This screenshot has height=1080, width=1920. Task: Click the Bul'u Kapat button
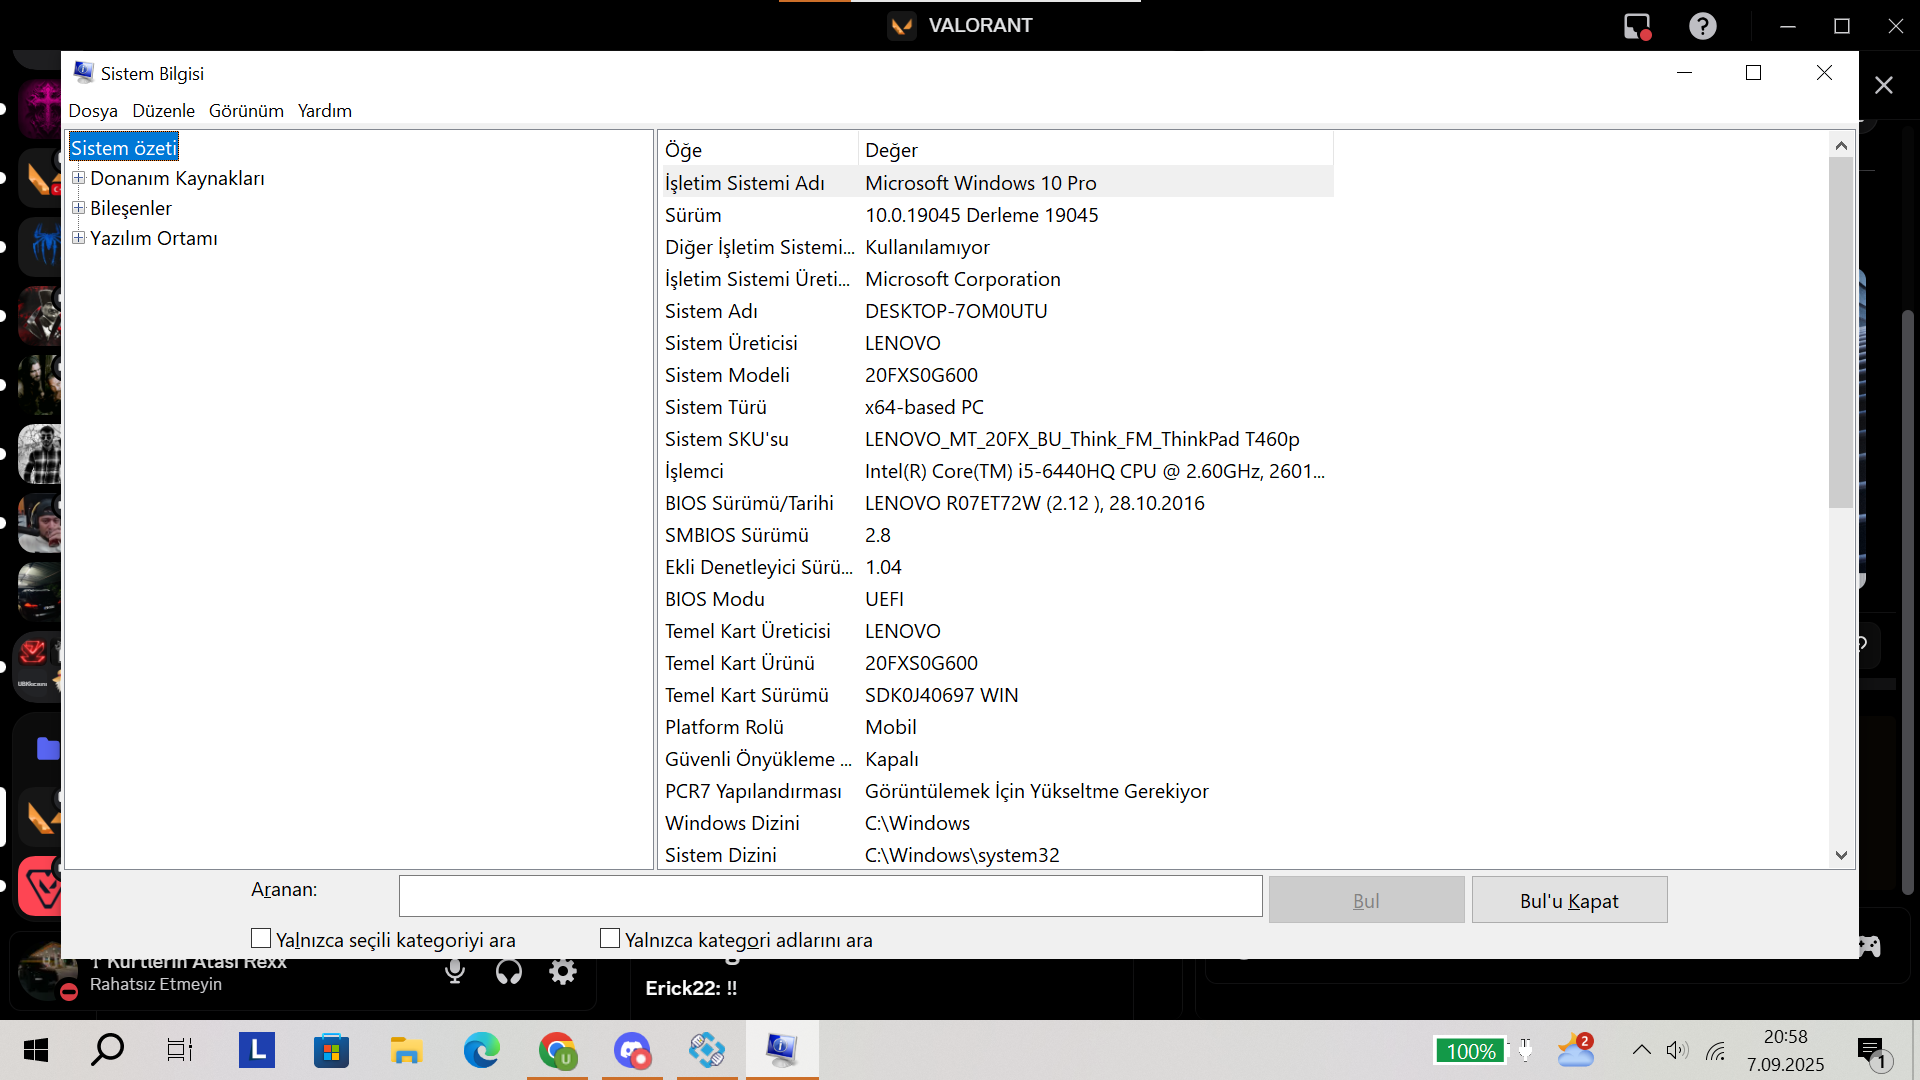pyautogui.click(x=1568, y=900)
